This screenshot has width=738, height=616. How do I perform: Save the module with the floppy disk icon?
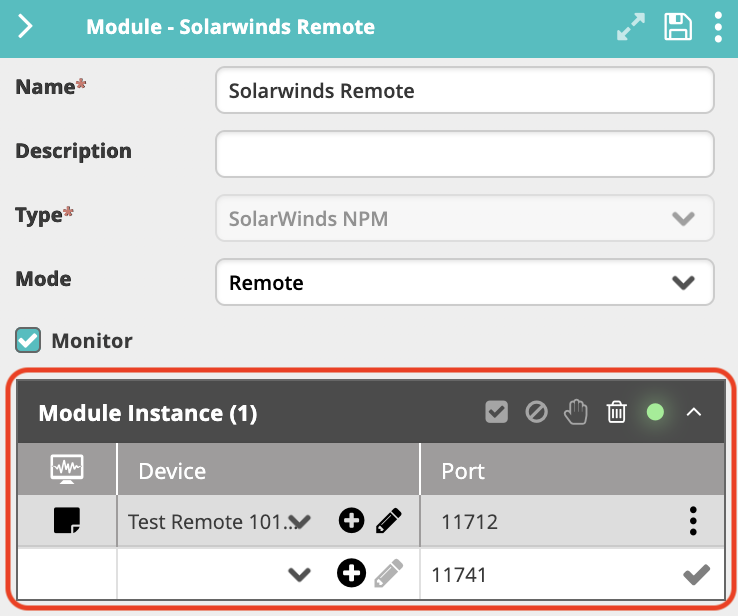click(x=678, y=27)
